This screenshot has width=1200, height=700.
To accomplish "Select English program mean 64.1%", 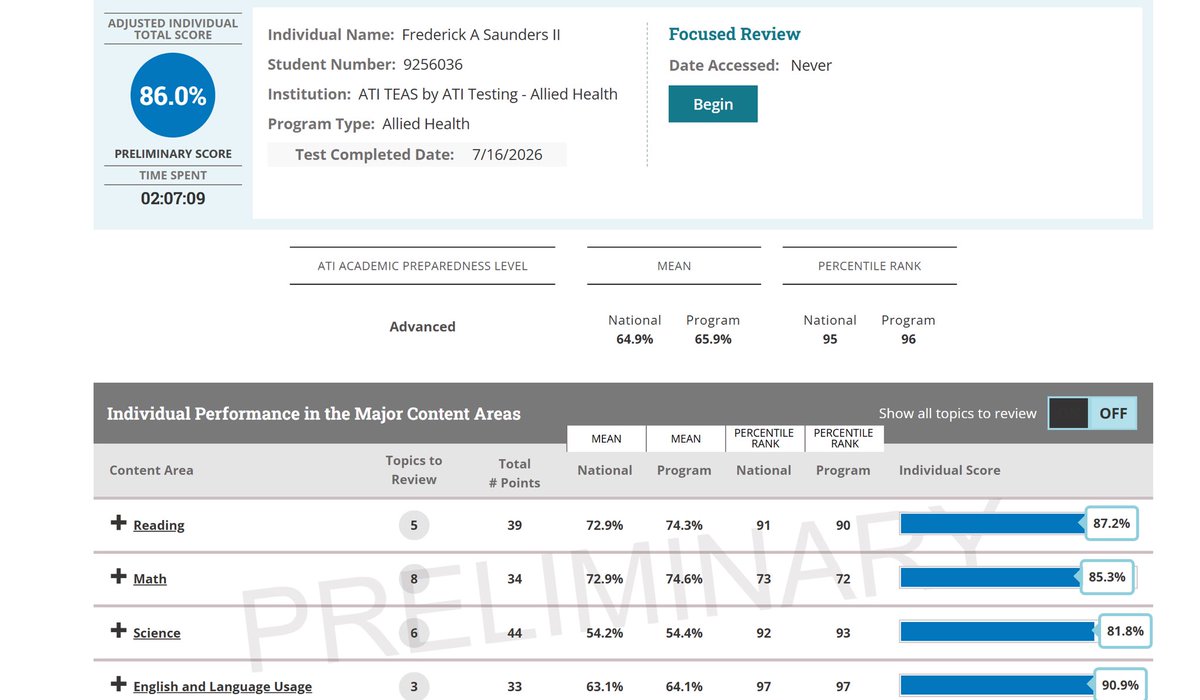I will pos(684,687).
